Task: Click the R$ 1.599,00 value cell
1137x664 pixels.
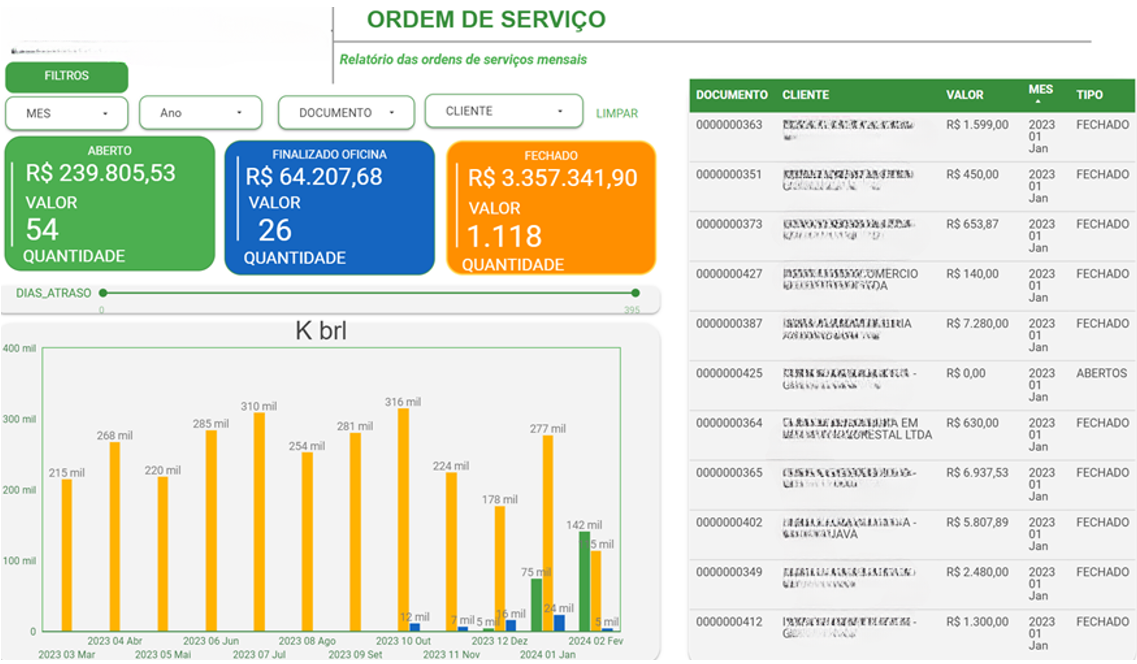Action: tap(977, 125)
